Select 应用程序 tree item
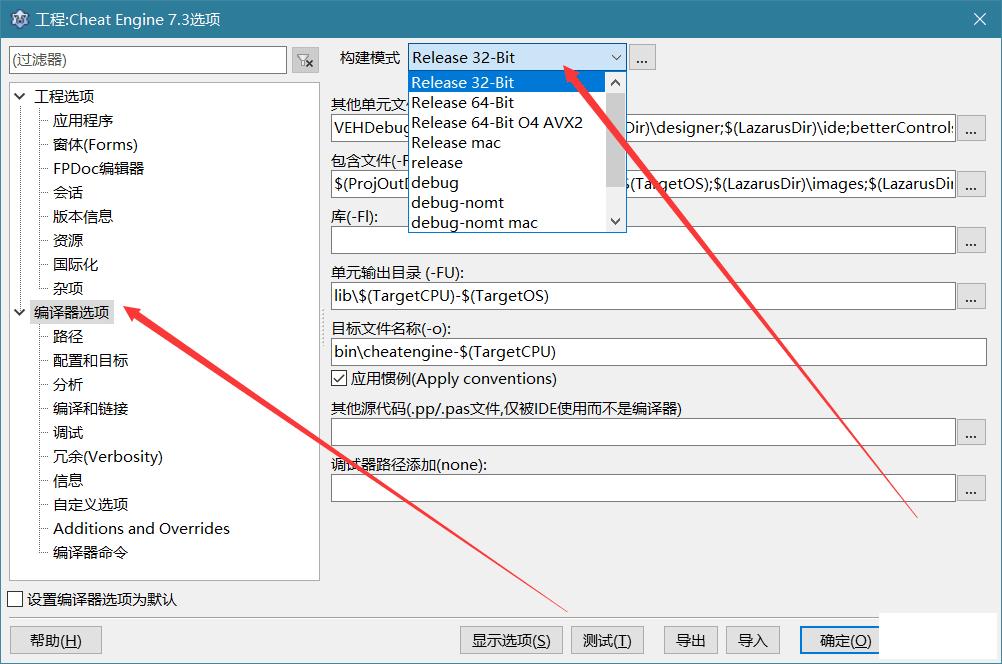The width and height of the screenshot is (1002, 664). 83,121
